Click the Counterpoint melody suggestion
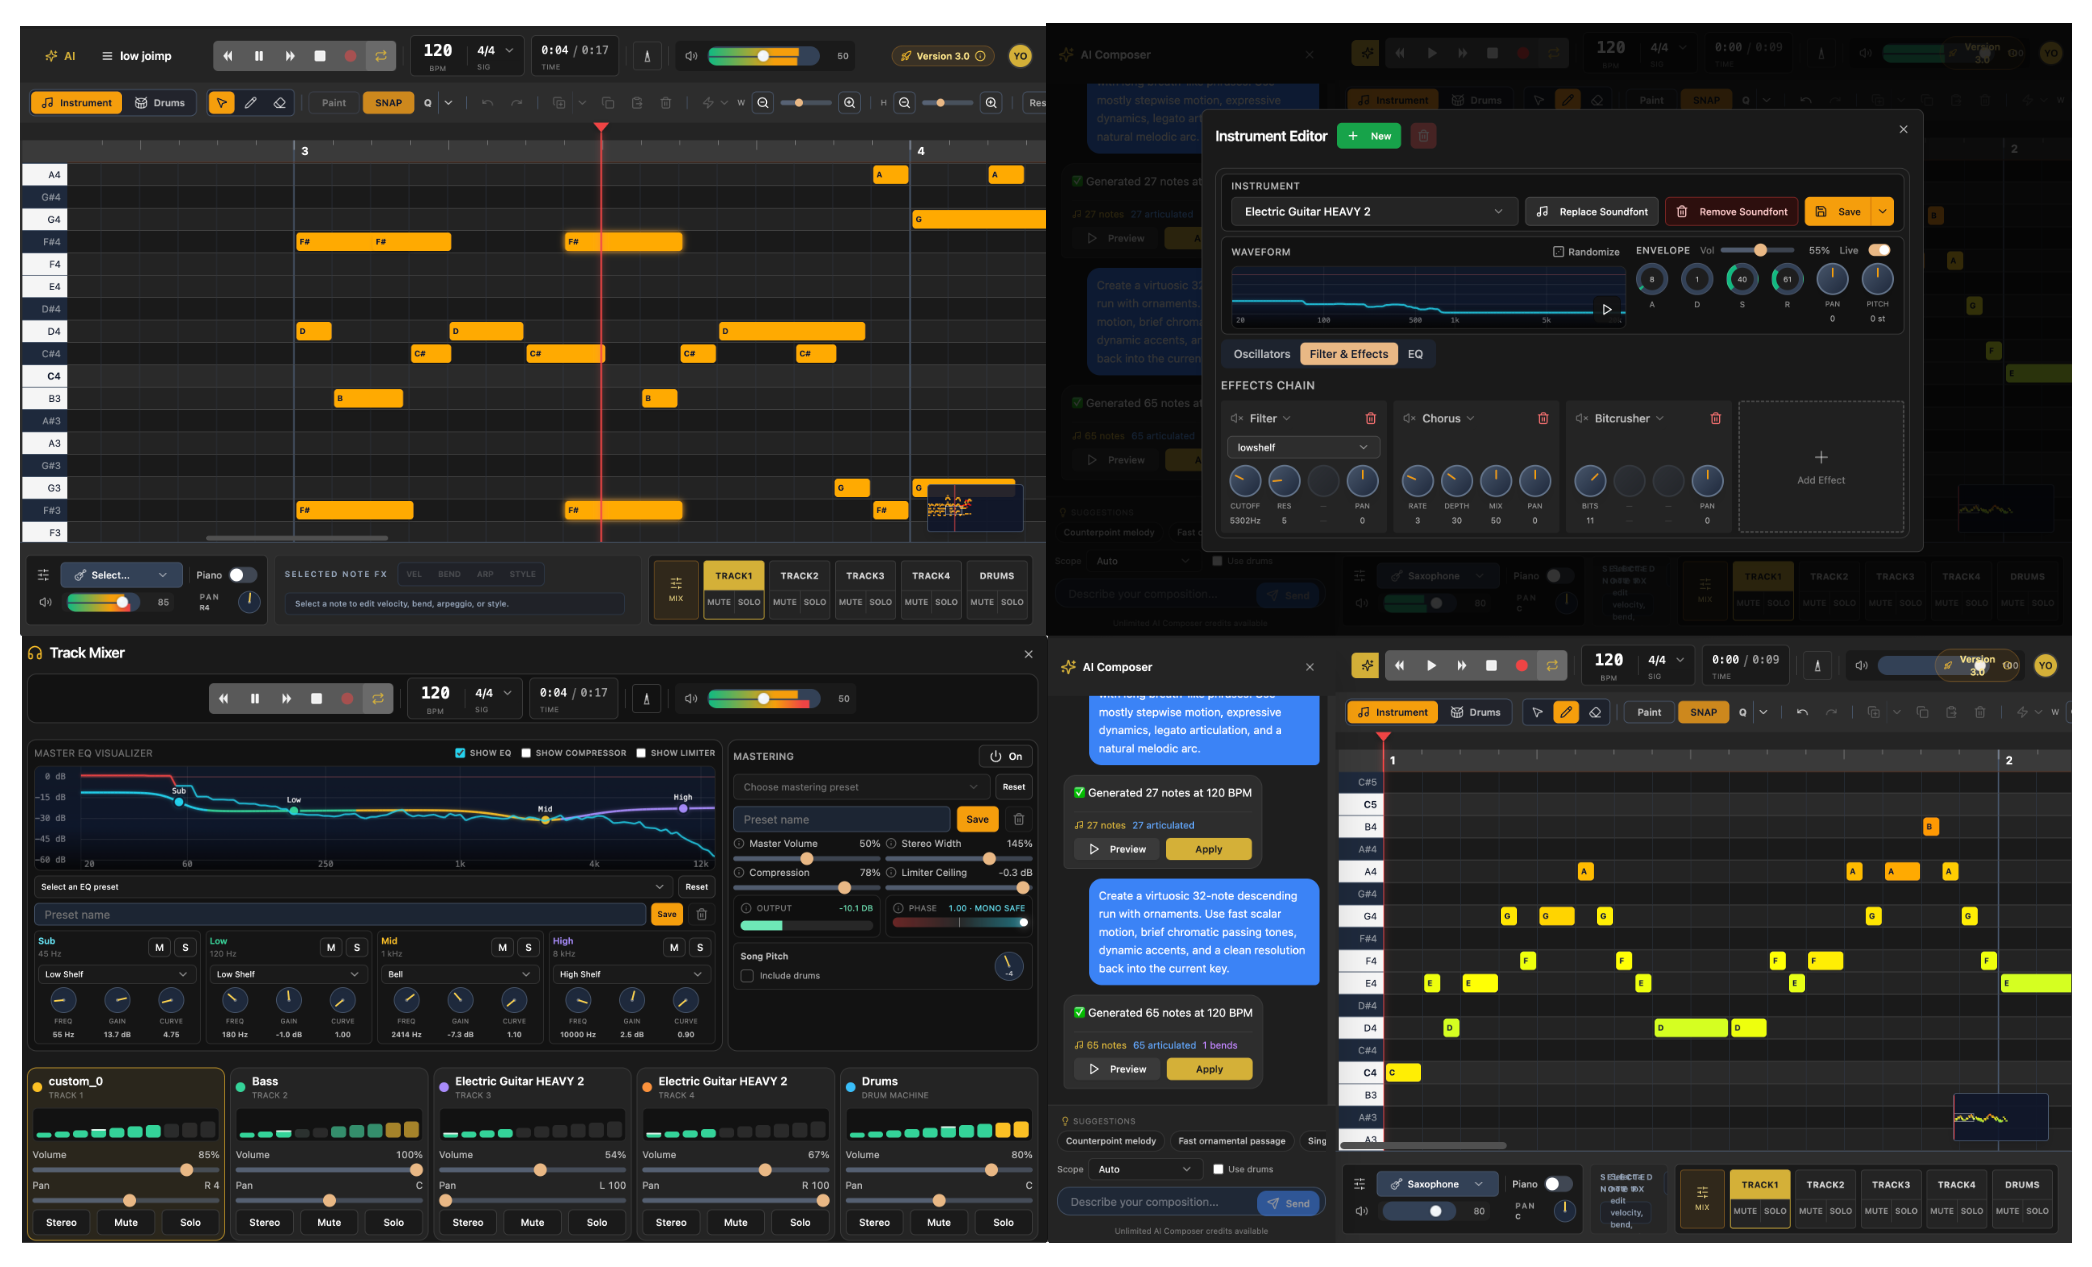Screen dimensions: 2092x1267 [1109, 1141]
